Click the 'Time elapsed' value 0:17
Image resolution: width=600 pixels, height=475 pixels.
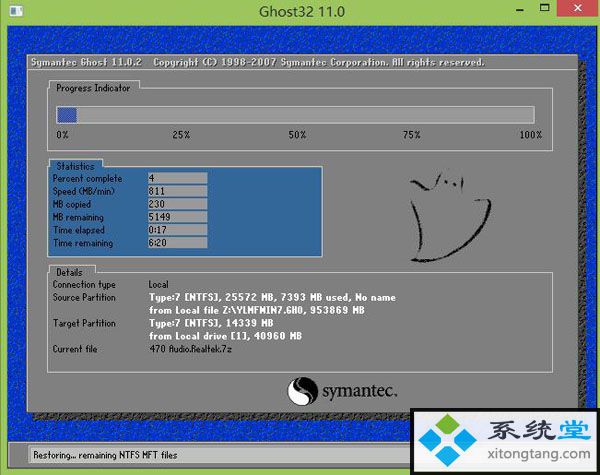click(x=178, y=230)
